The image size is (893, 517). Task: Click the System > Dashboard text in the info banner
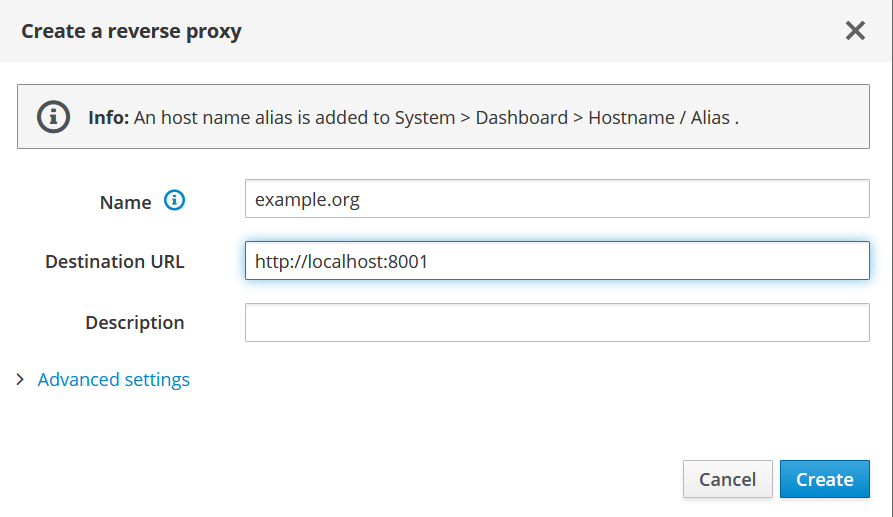point(481,117)
